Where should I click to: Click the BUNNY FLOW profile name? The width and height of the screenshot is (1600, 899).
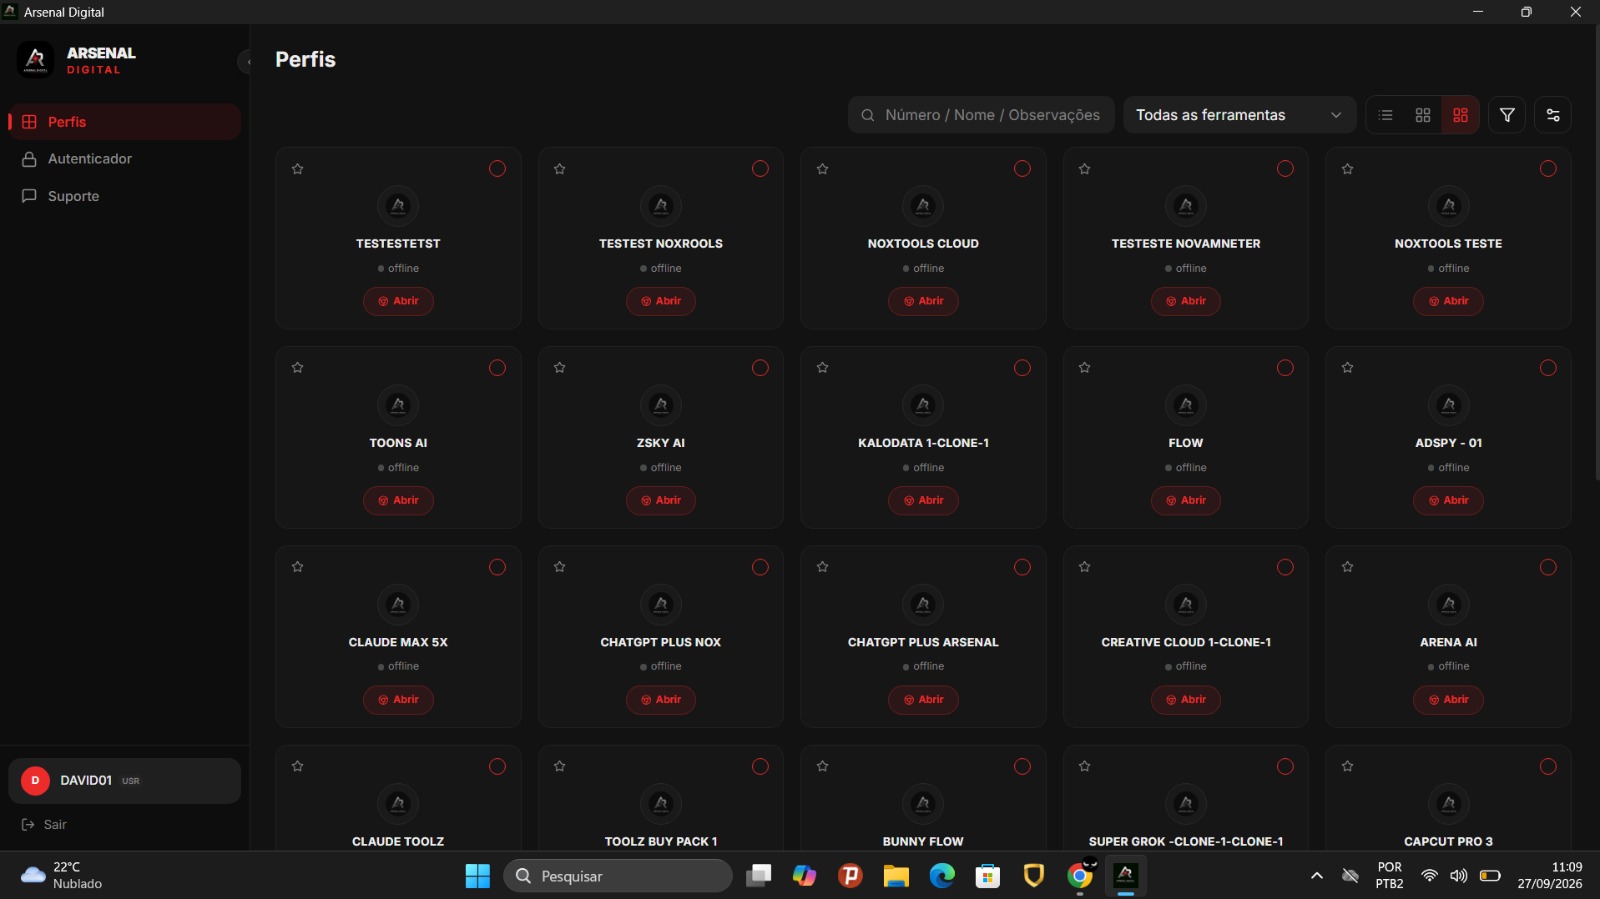[923, 842]
